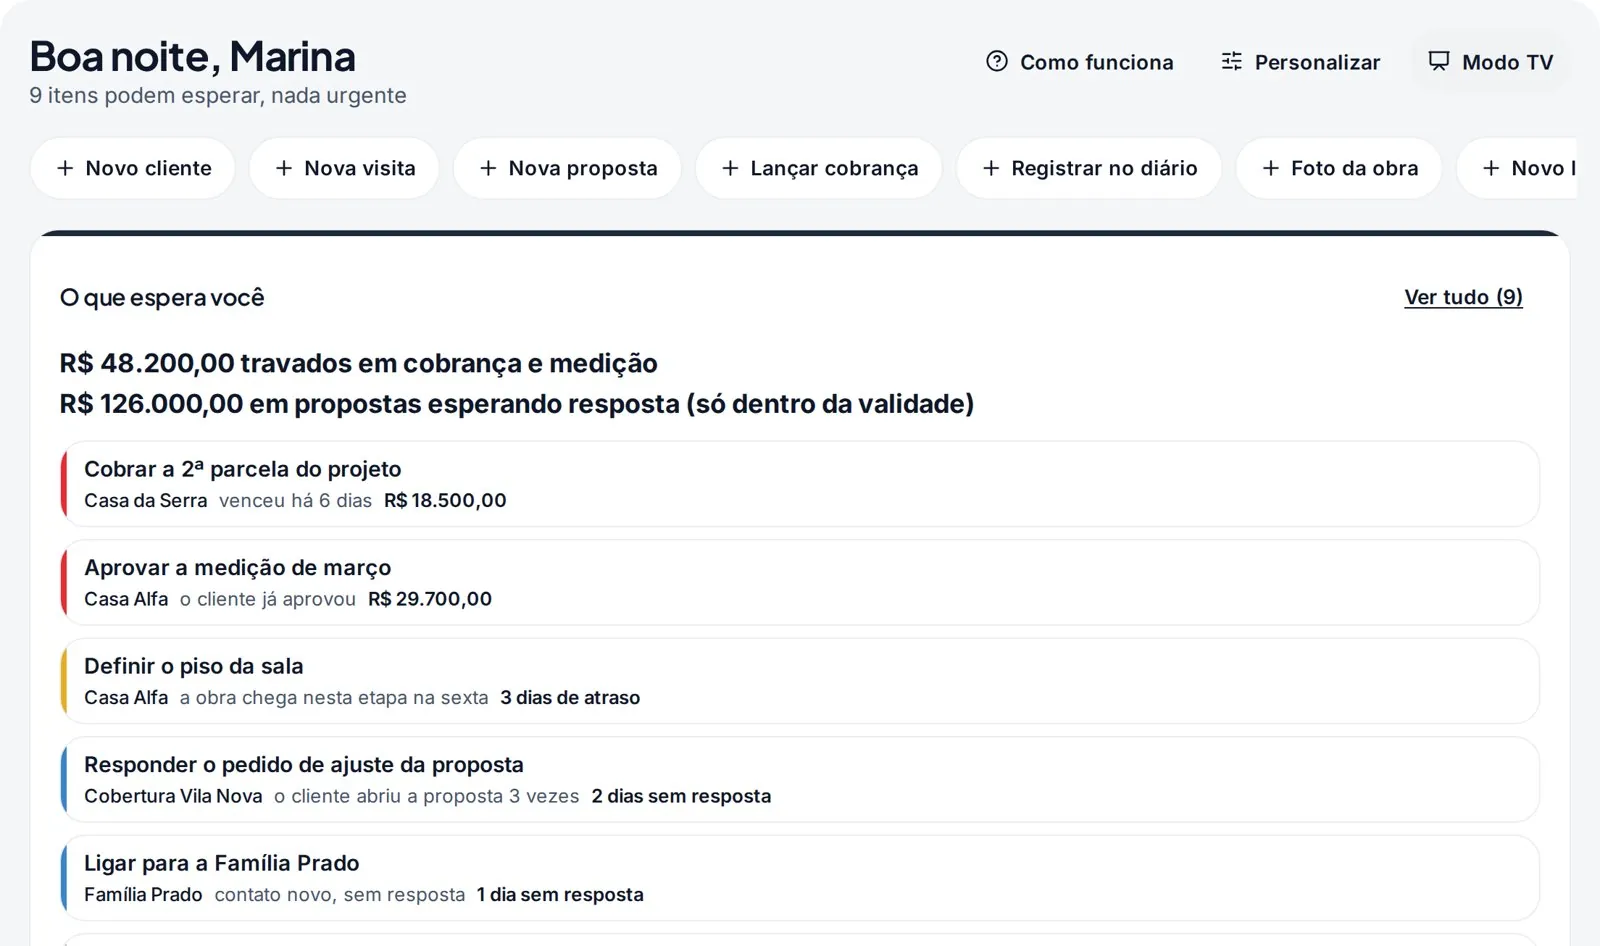Choose Registrar no diário
This screenshot has height=946, width=1600.
pyautogui.click(x=1089, y=168)
